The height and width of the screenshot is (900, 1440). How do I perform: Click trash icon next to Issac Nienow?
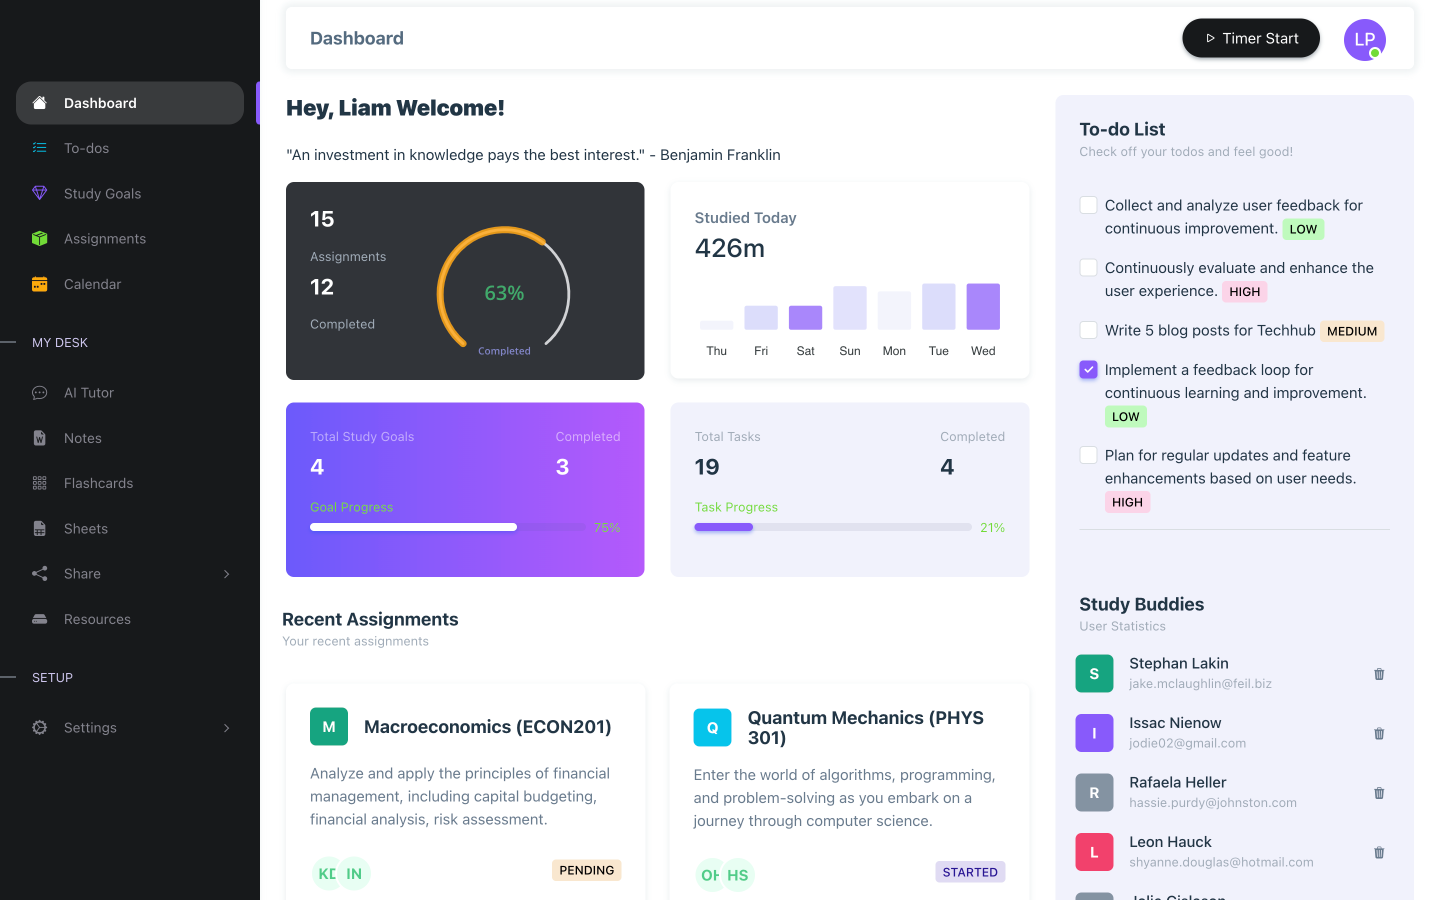[1379, 733]
